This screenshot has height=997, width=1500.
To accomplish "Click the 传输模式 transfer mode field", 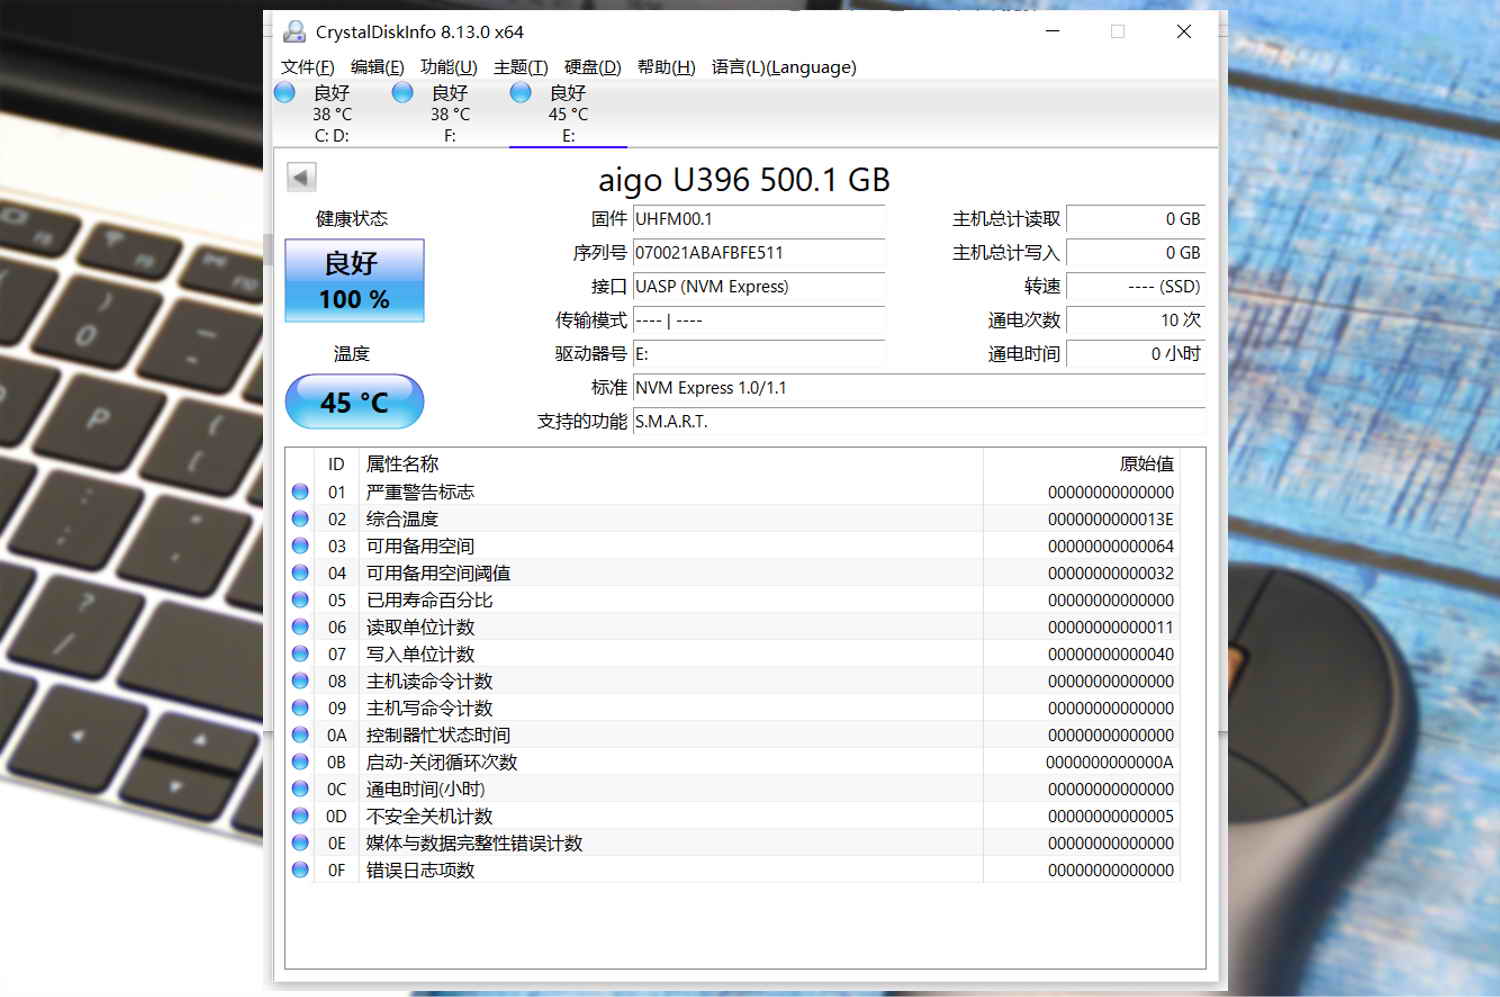I will (x=759, y=320).
